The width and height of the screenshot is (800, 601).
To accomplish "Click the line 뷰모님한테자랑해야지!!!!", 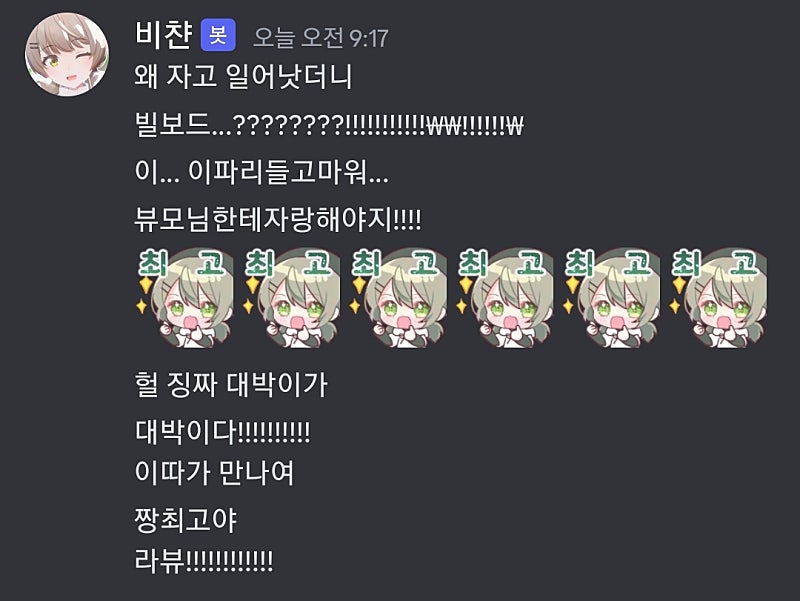I will click(278, 220).
